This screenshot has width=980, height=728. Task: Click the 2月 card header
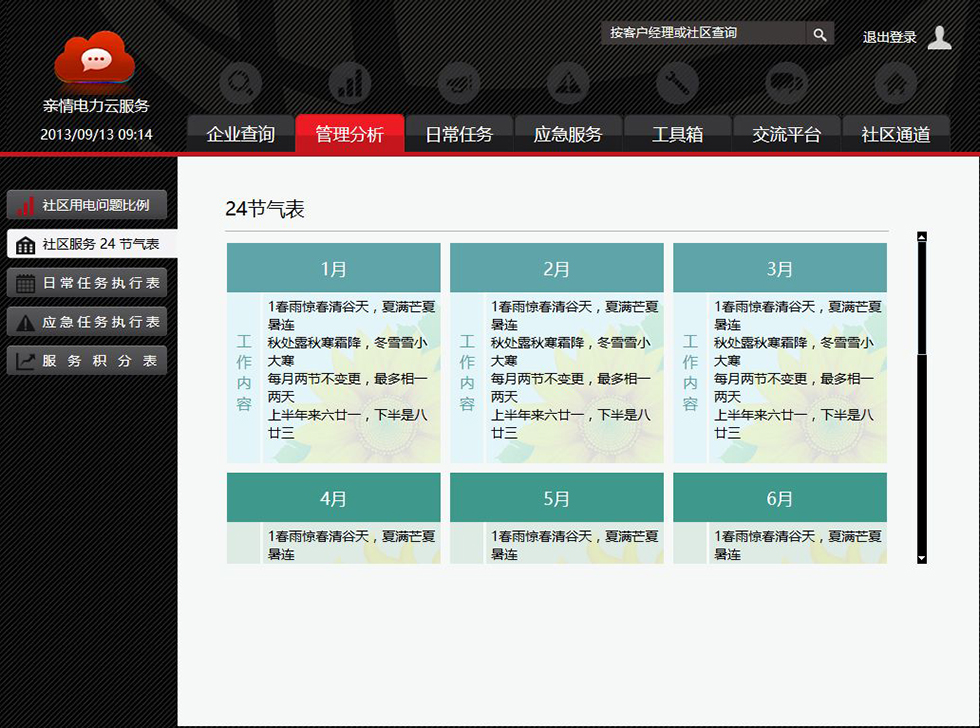(x=557, y=268)
